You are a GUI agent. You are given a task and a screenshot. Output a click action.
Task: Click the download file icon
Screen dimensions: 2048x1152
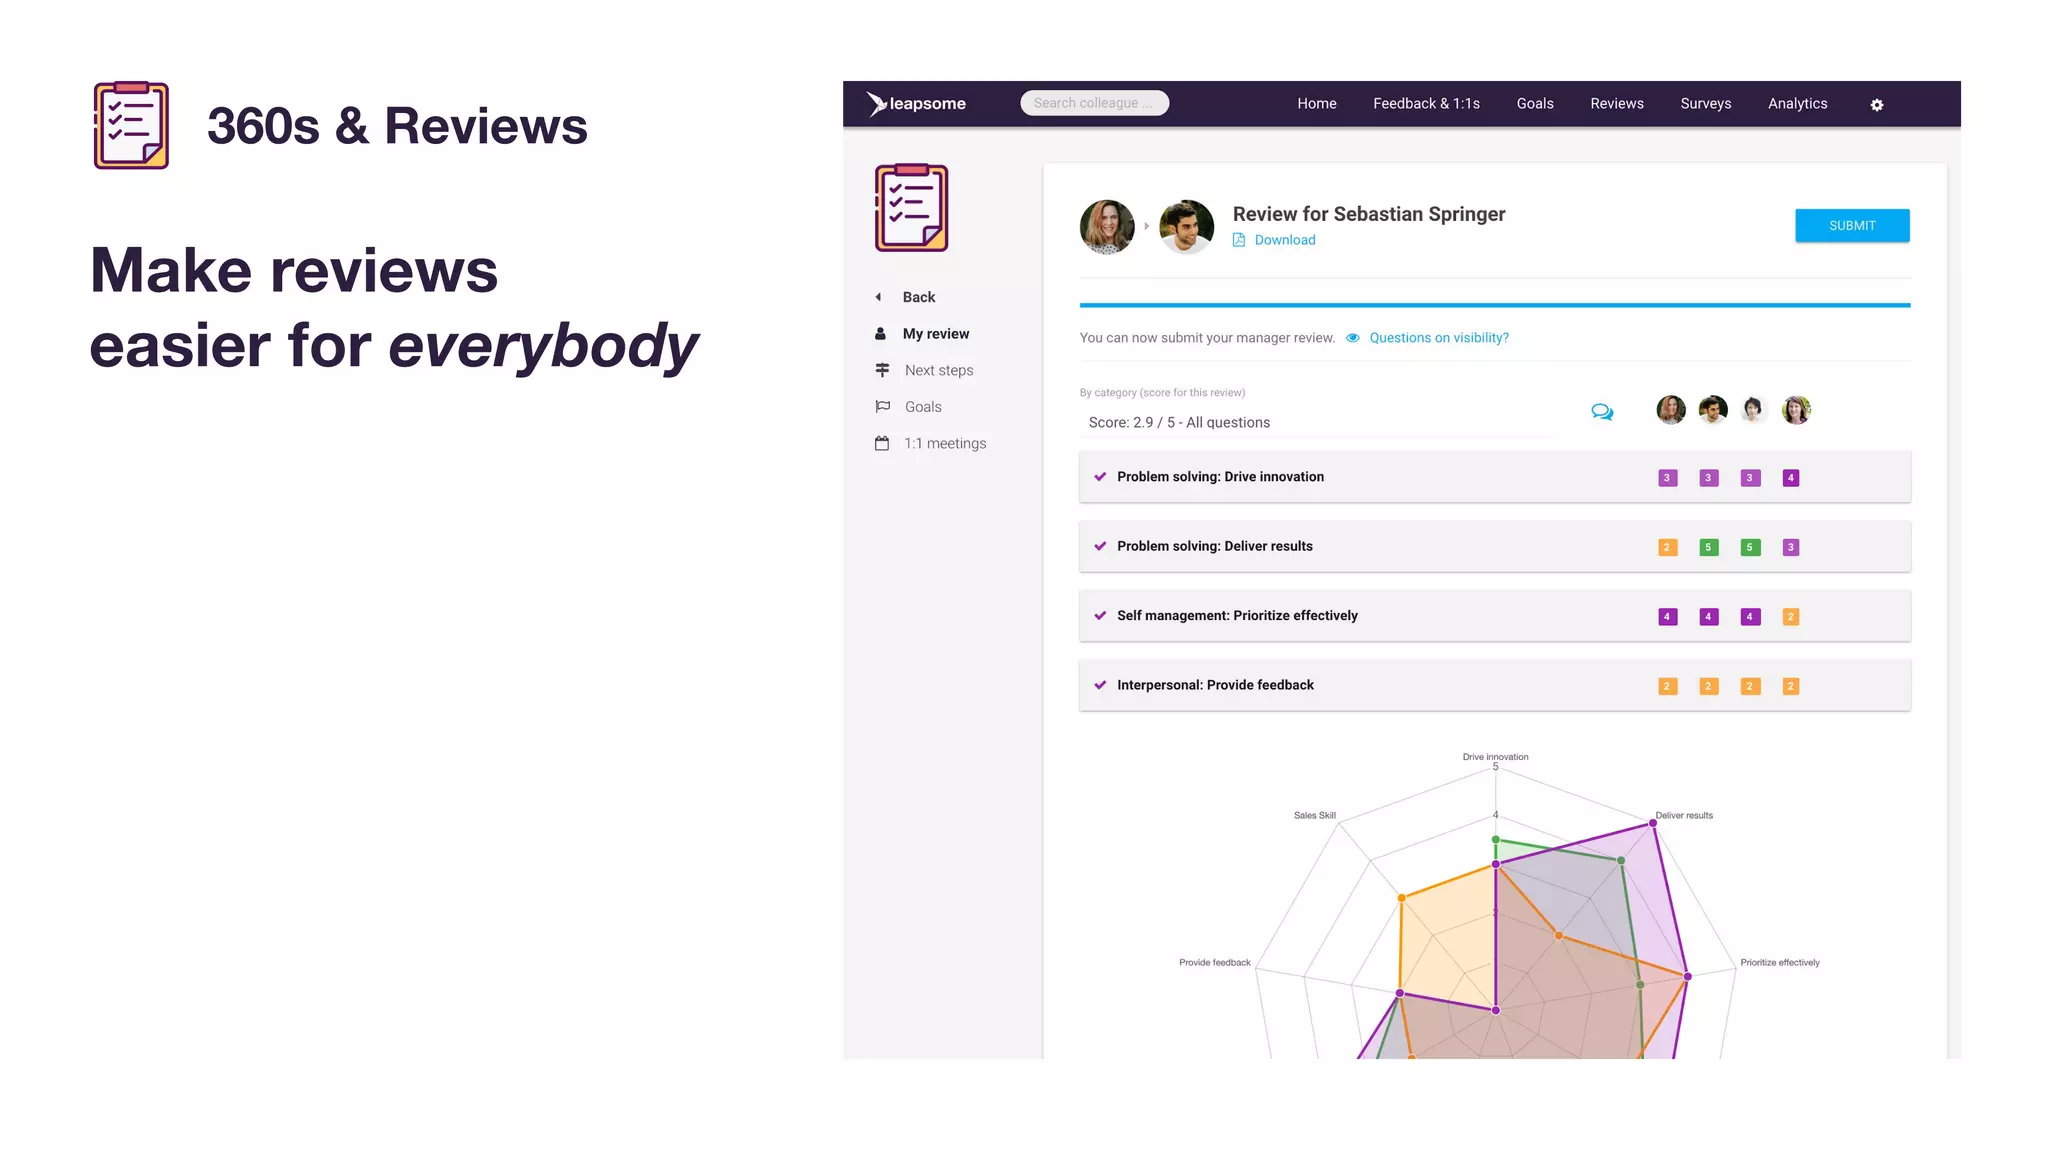pyautogui.click(x=1239, y=240)
